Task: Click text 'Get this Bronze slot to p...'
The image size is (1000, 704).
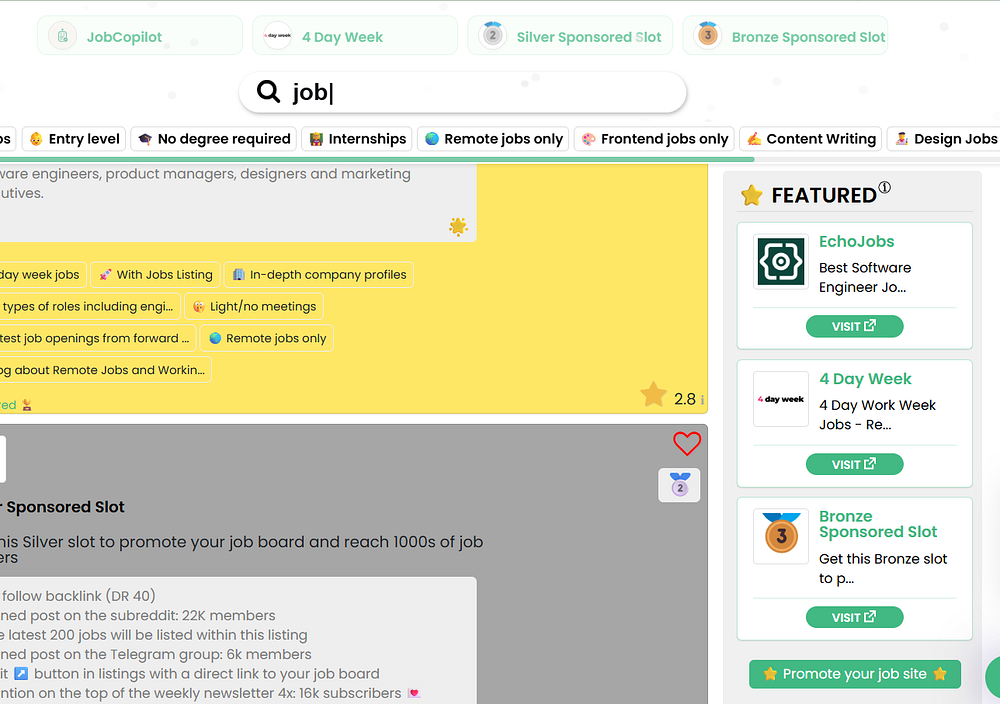Action: (x=883, y=568)
